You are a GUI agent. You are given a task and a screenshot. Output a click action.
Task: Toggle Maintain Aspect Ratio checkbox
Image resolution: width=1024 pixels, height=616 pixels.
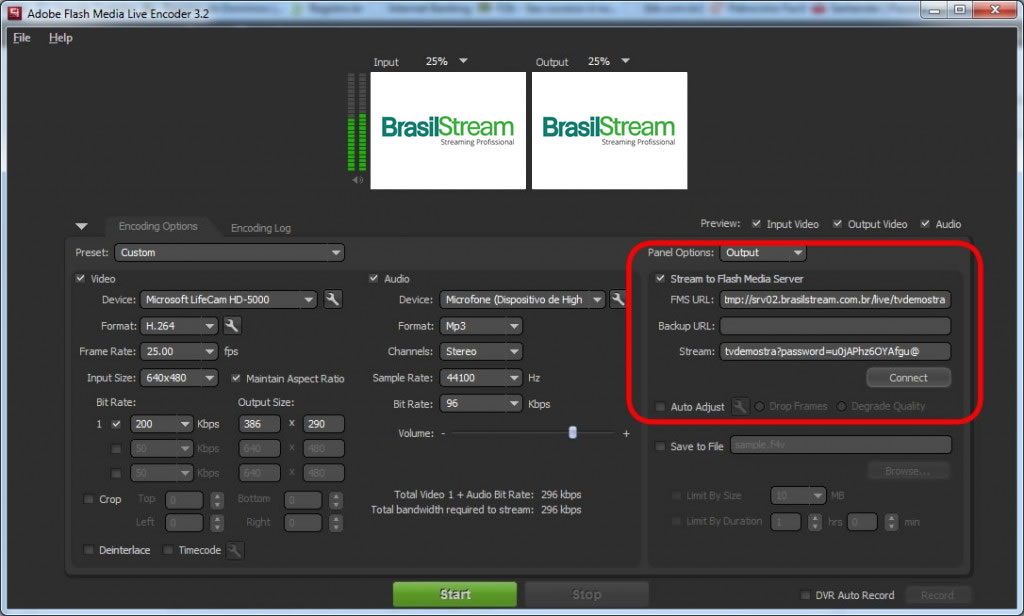pos(236,378)
